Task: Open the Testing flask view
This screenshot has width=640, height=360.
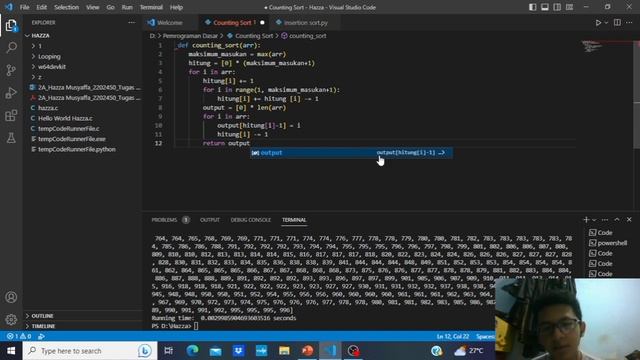Action: 11,138
